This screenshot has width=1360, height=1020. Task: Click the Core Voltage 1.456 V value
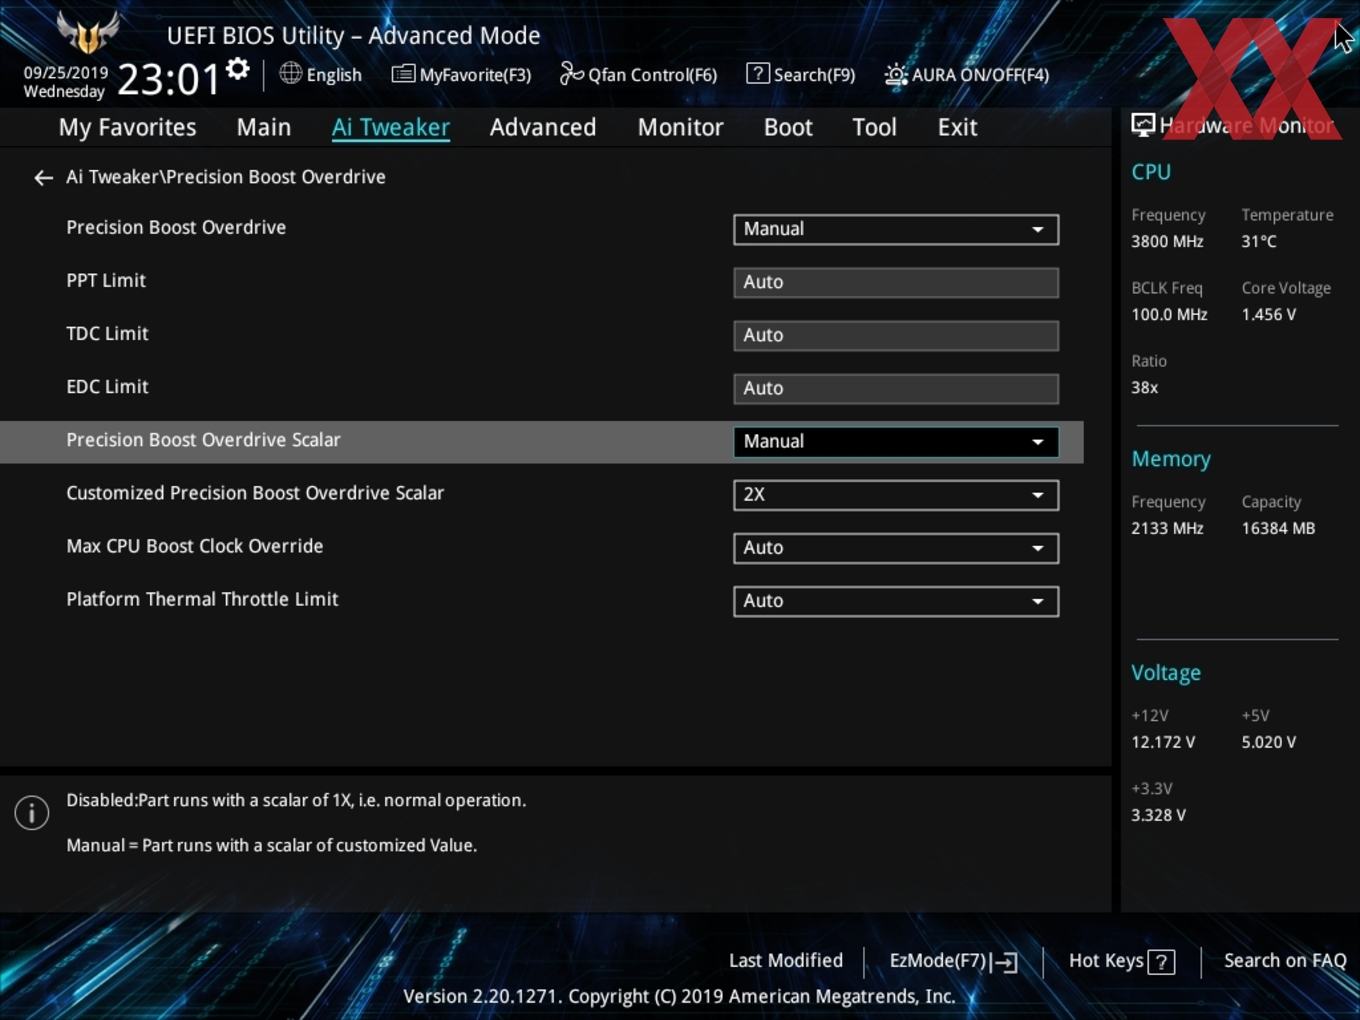tap(1269, 315)
